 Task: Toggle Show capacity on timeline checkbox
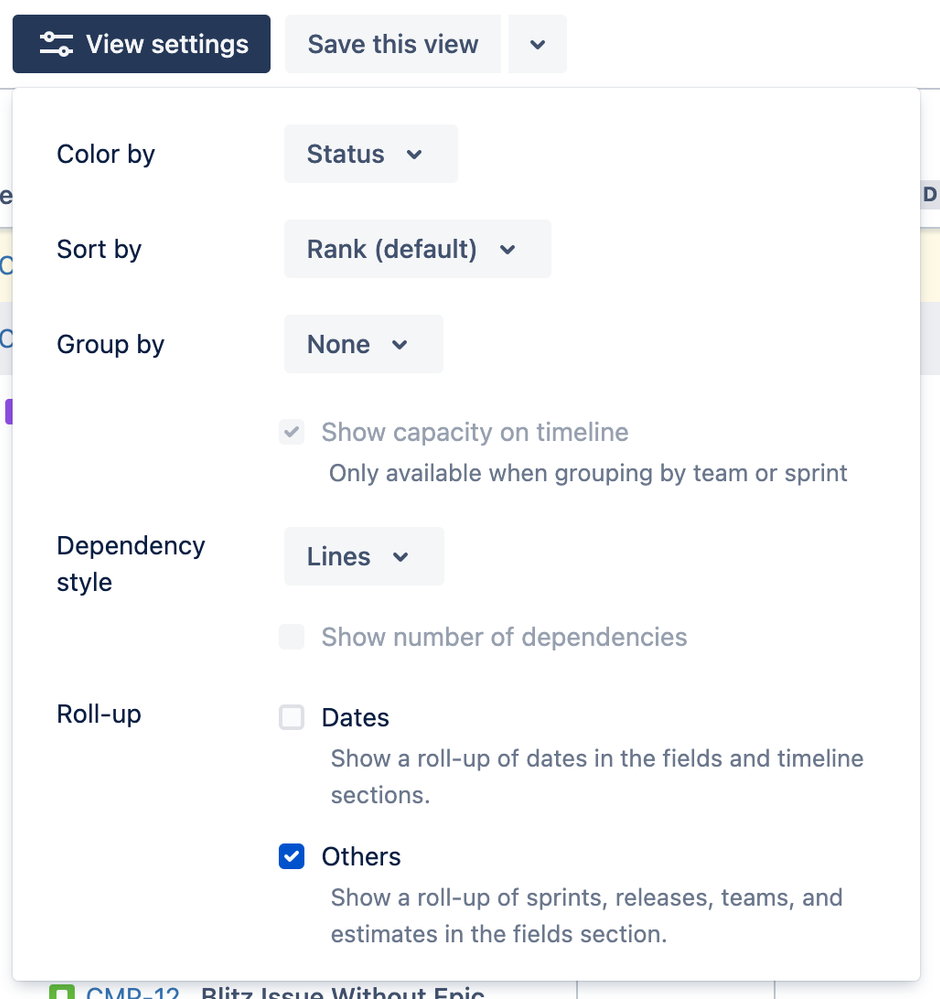pos(291,432)
